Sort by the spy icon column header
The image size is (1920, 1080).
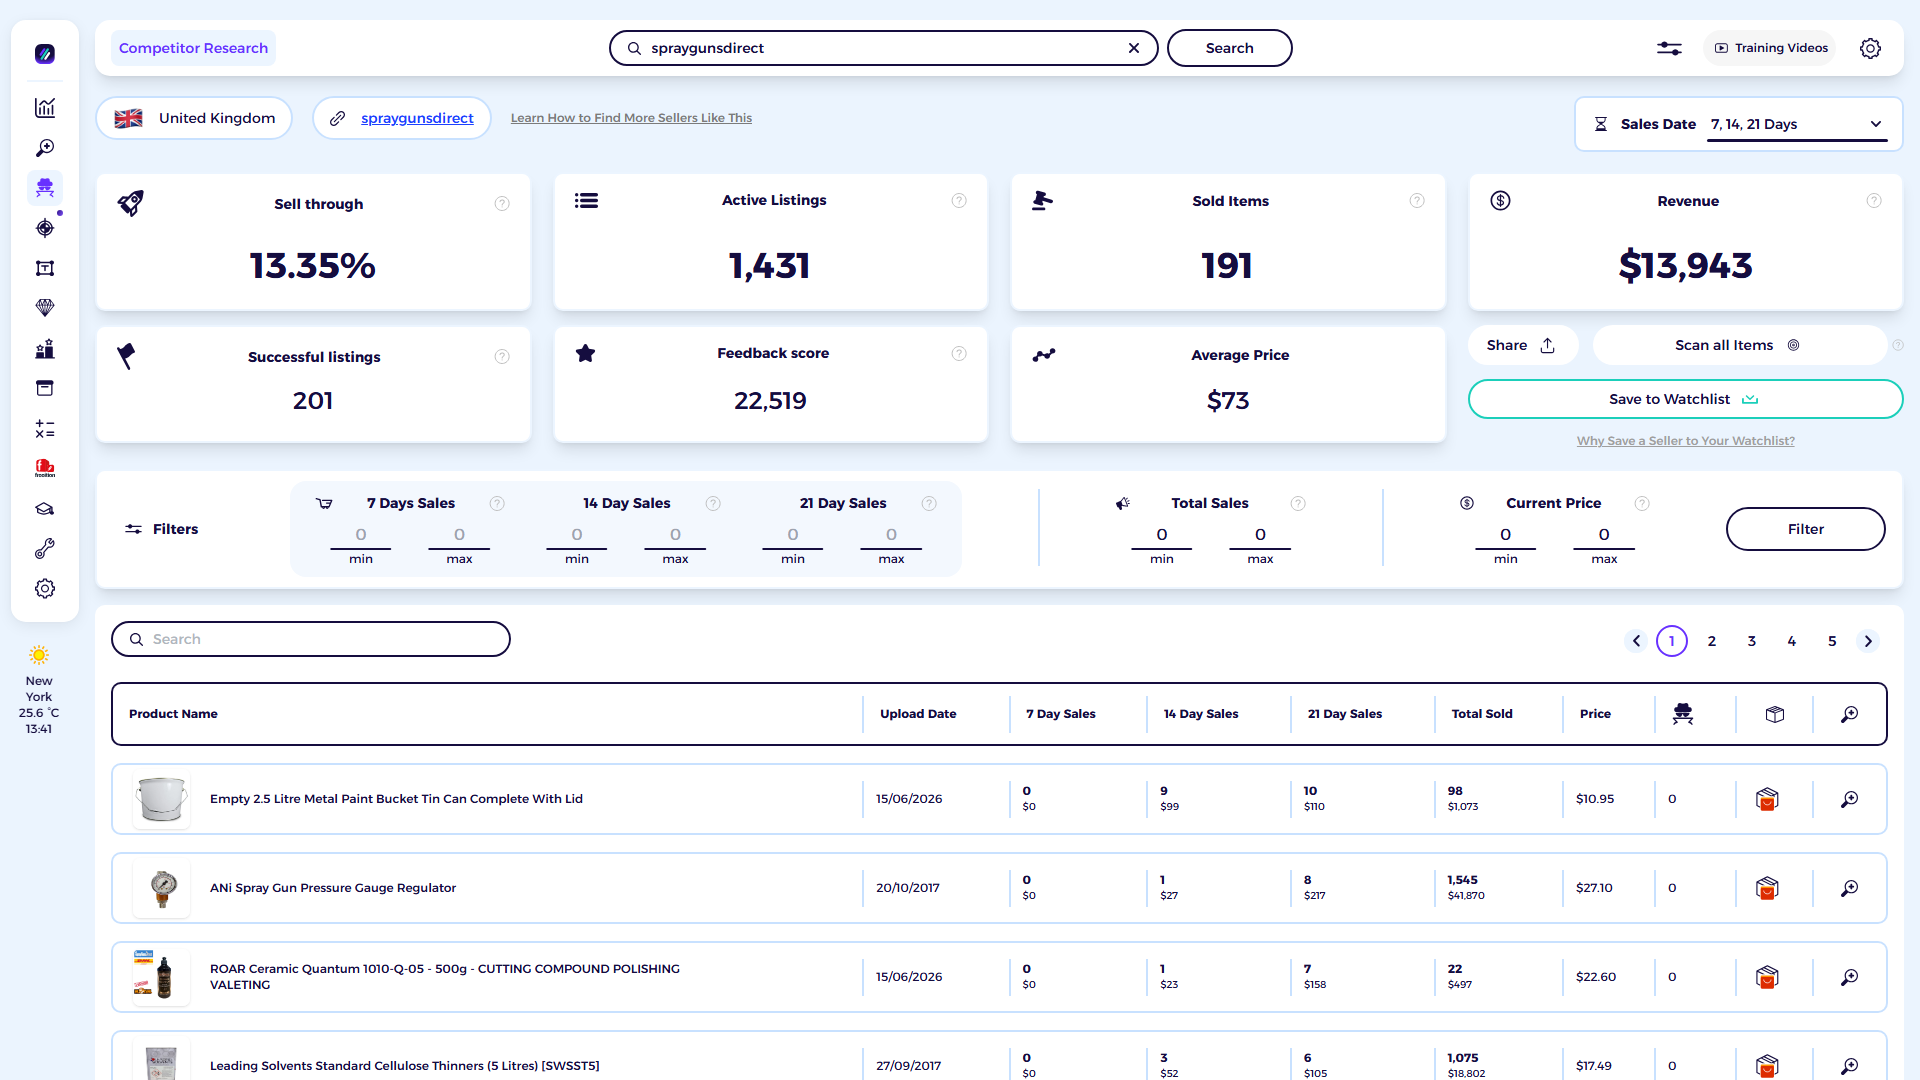pyautogui.click(x=1683, y=714)
